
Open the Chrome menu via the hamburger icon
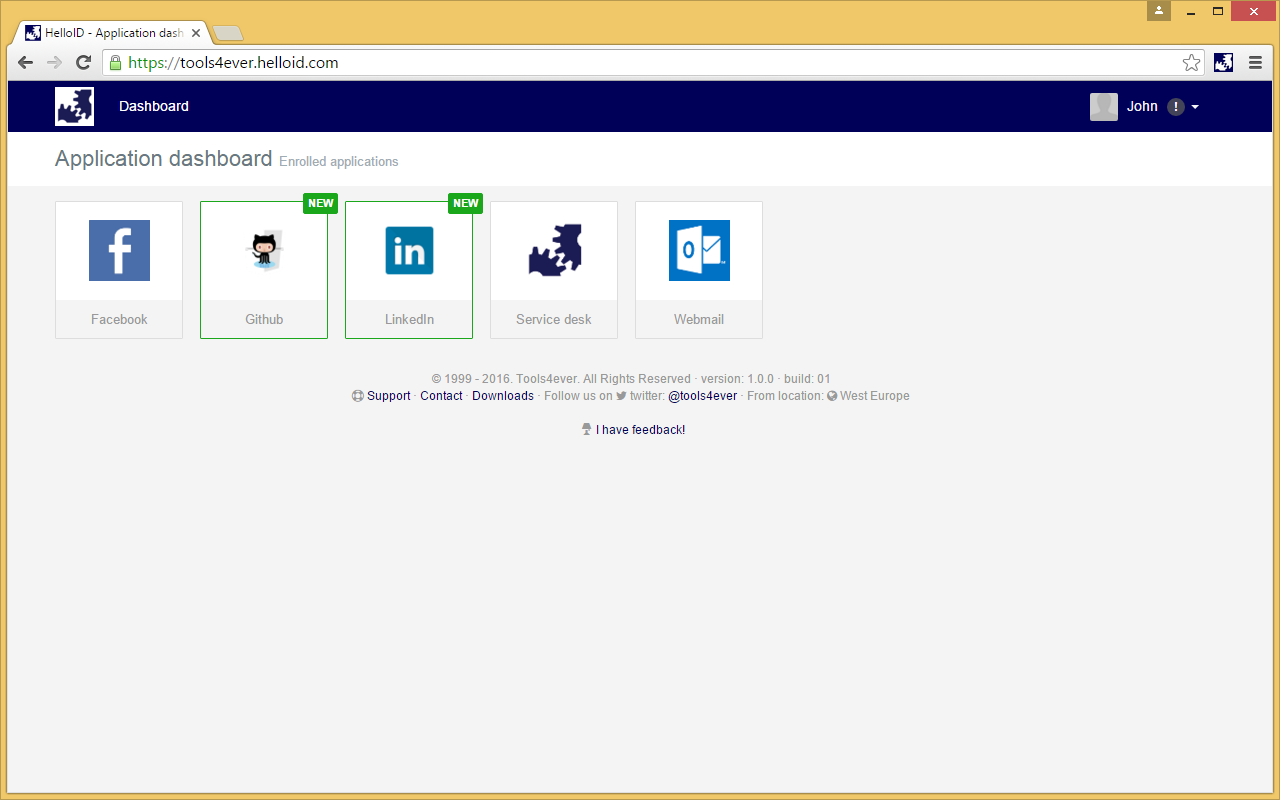(x=1255, y=62)
